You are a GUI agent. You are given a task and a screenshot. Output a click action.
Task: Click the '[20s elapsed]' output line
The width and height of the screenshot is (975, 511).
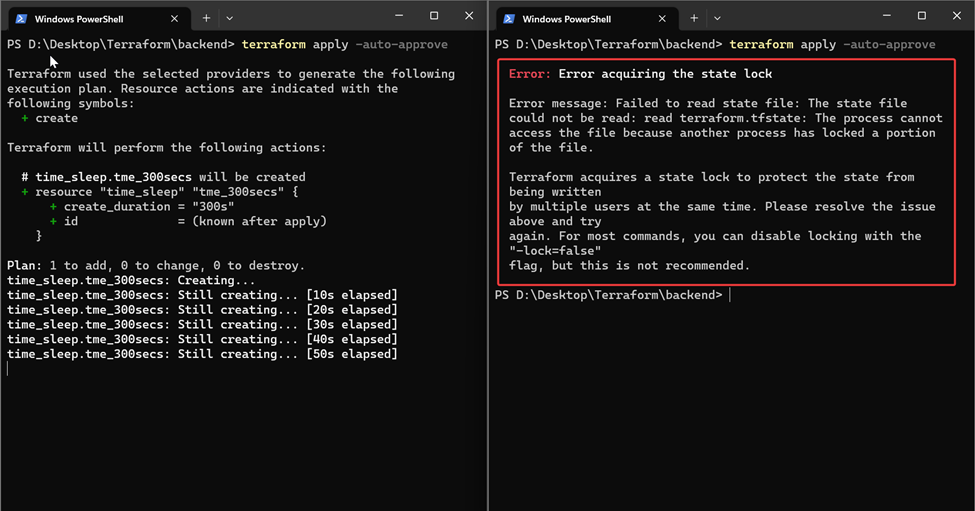[202, 310]
